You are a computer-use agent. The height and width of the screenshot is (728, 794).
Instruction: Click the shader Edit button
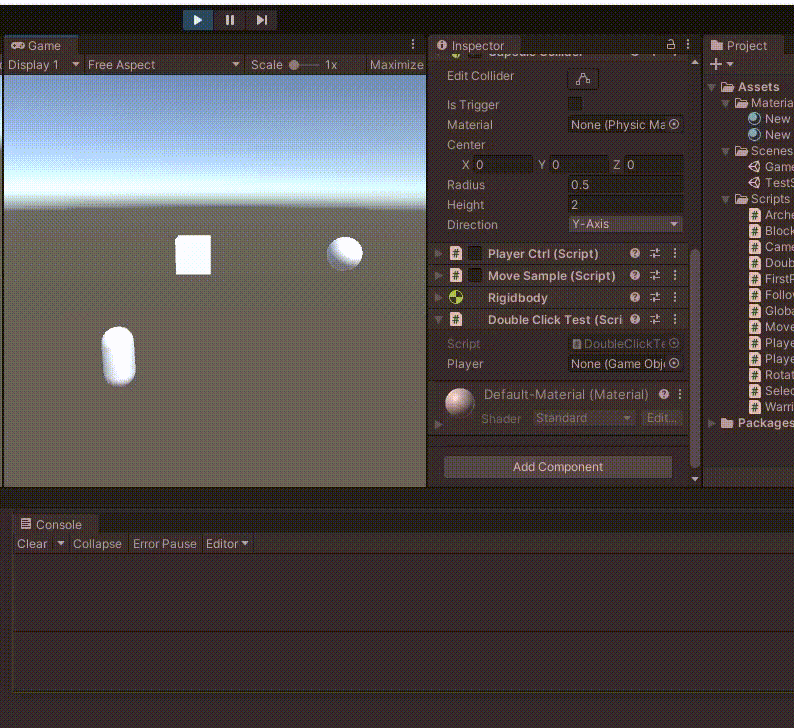coord(661,418)
